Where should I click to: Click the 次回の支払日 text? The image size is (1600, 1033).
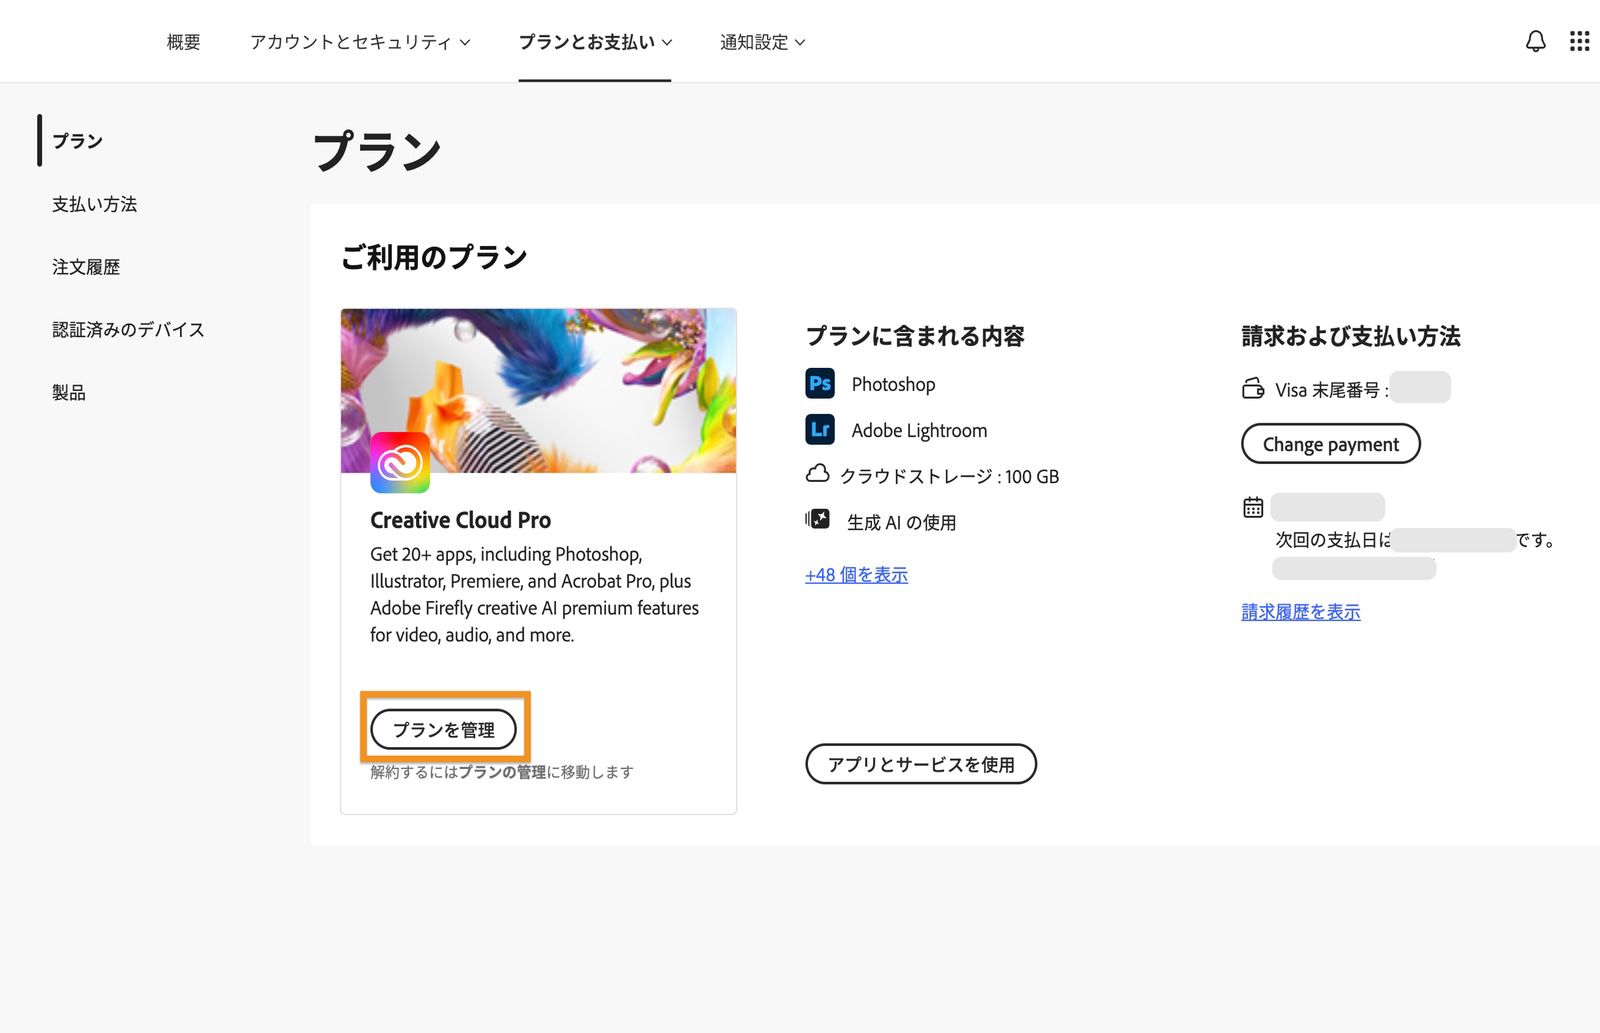click(x=1333, y=540)
